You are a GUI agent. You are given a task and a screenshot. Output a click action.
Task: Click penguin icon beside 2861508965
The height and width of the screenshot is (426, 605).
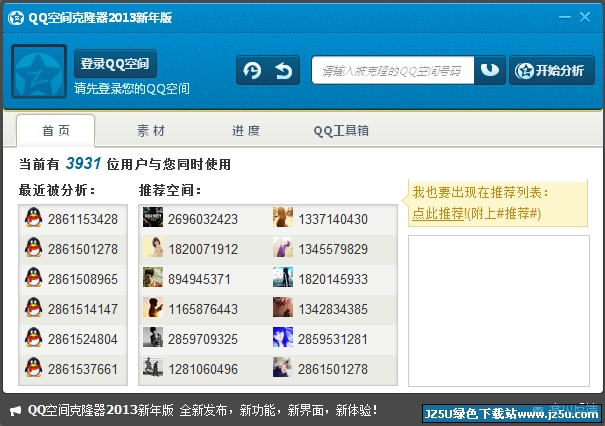pyautogui.click(x=34, y=278)
